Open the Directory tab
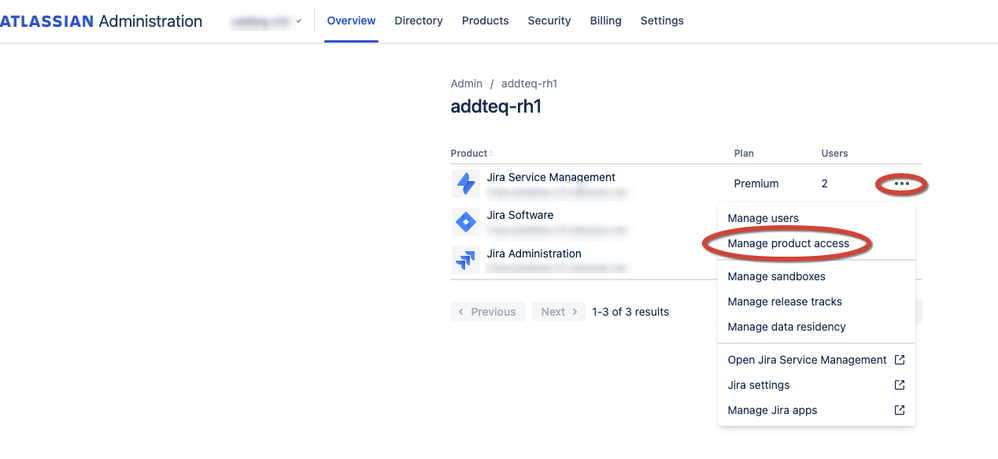The image size is (998, 459). (x=418, y=21)
